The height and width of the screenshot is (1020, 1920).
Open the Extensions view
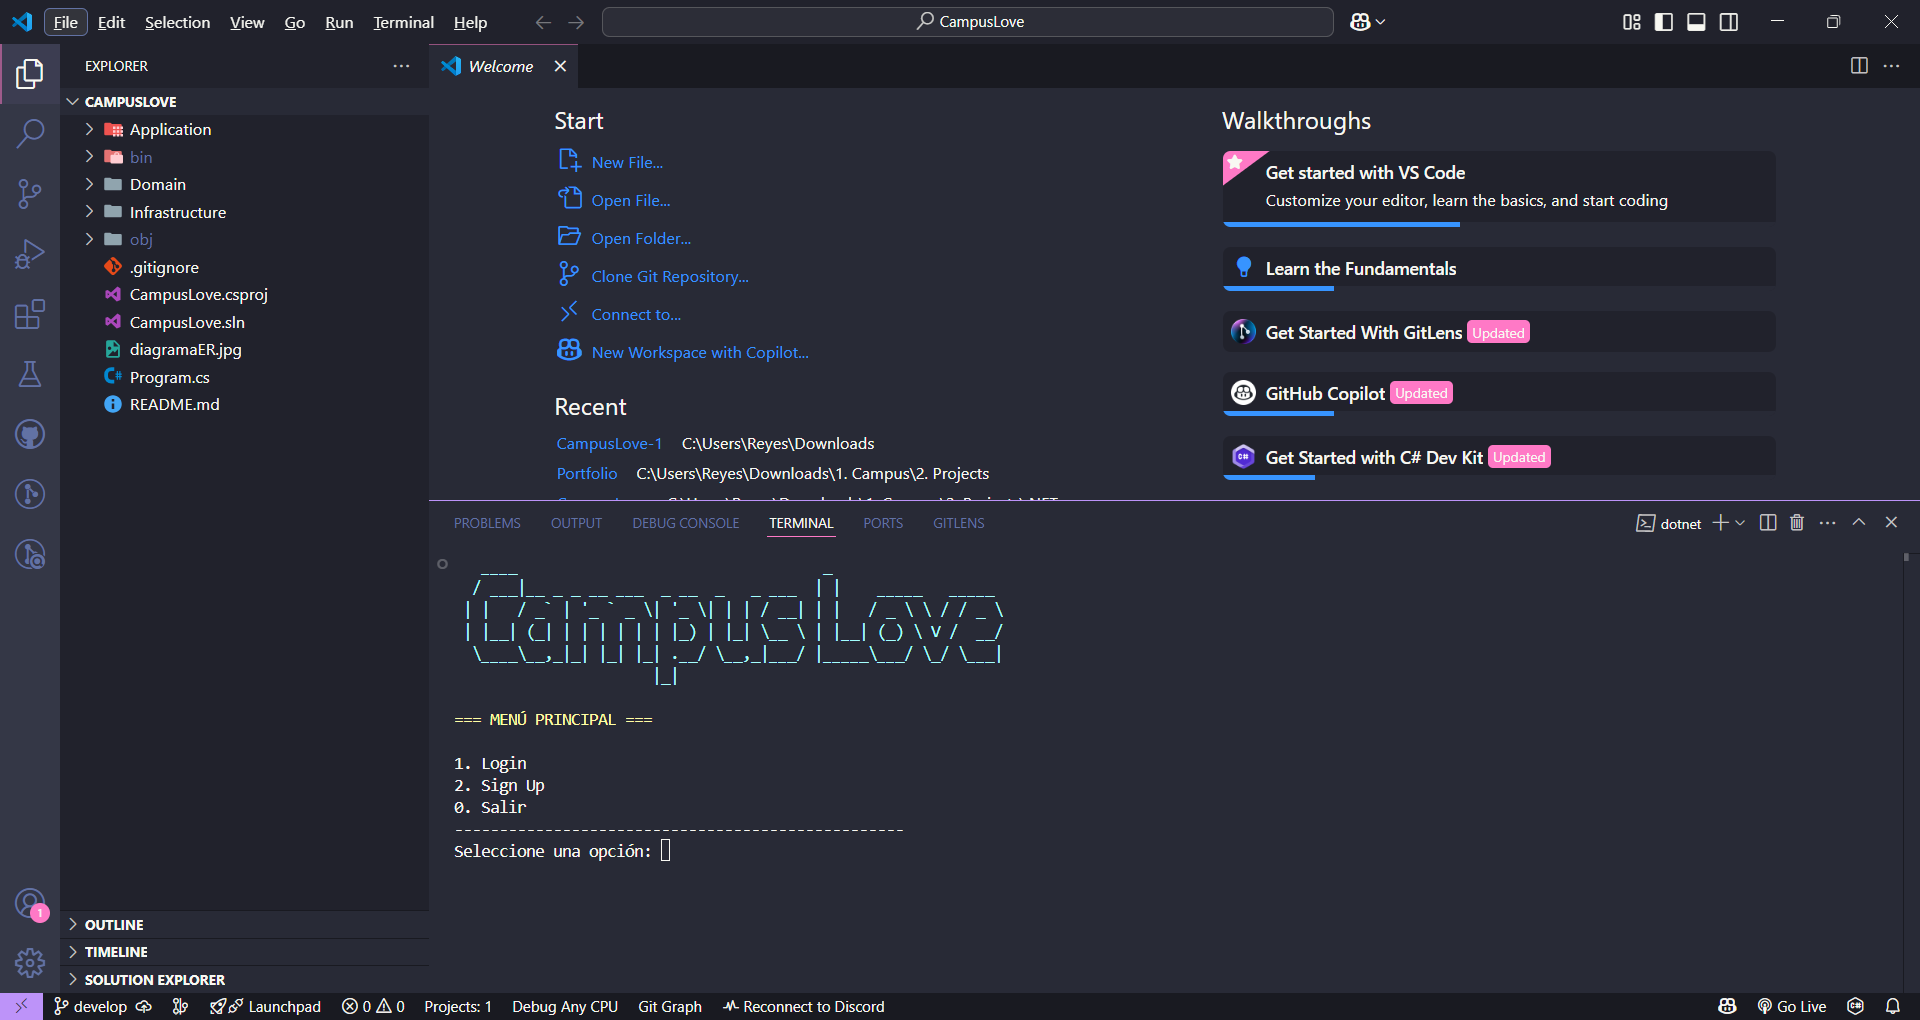point(30,313)
